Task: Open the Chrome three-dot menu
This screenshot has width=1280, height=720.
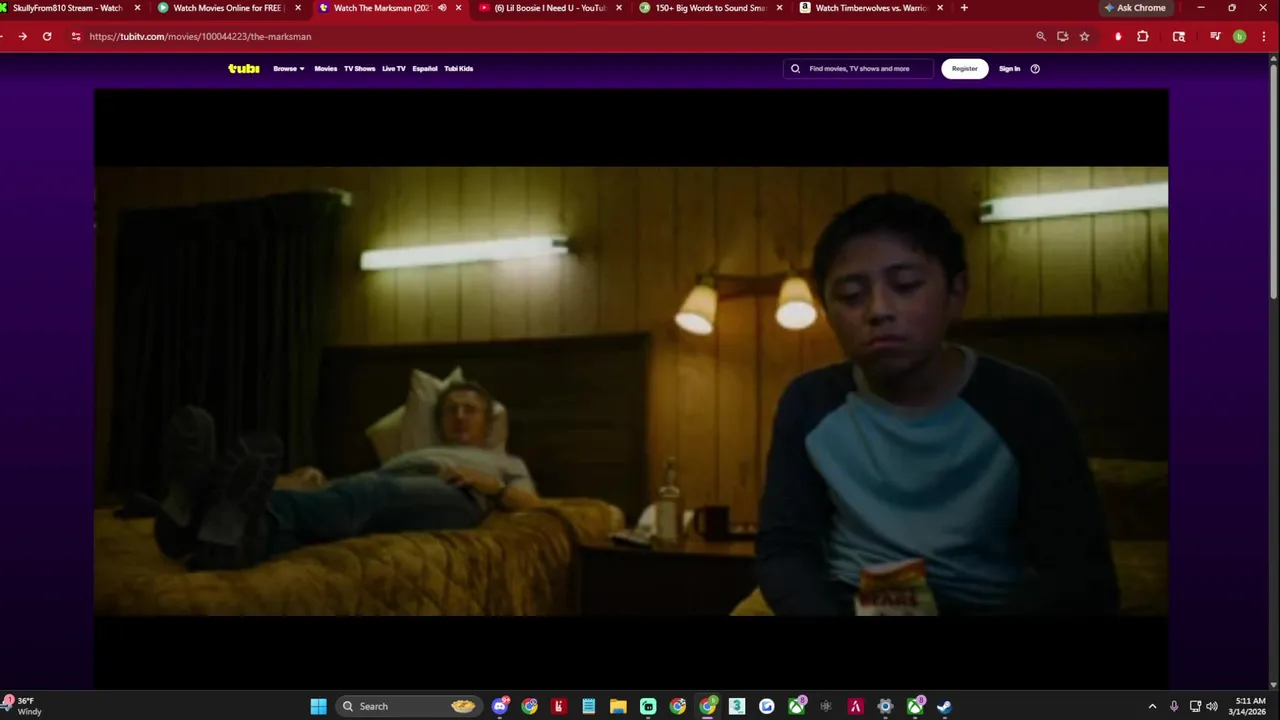Action: pyautogui.click(x=1265, y=36)
